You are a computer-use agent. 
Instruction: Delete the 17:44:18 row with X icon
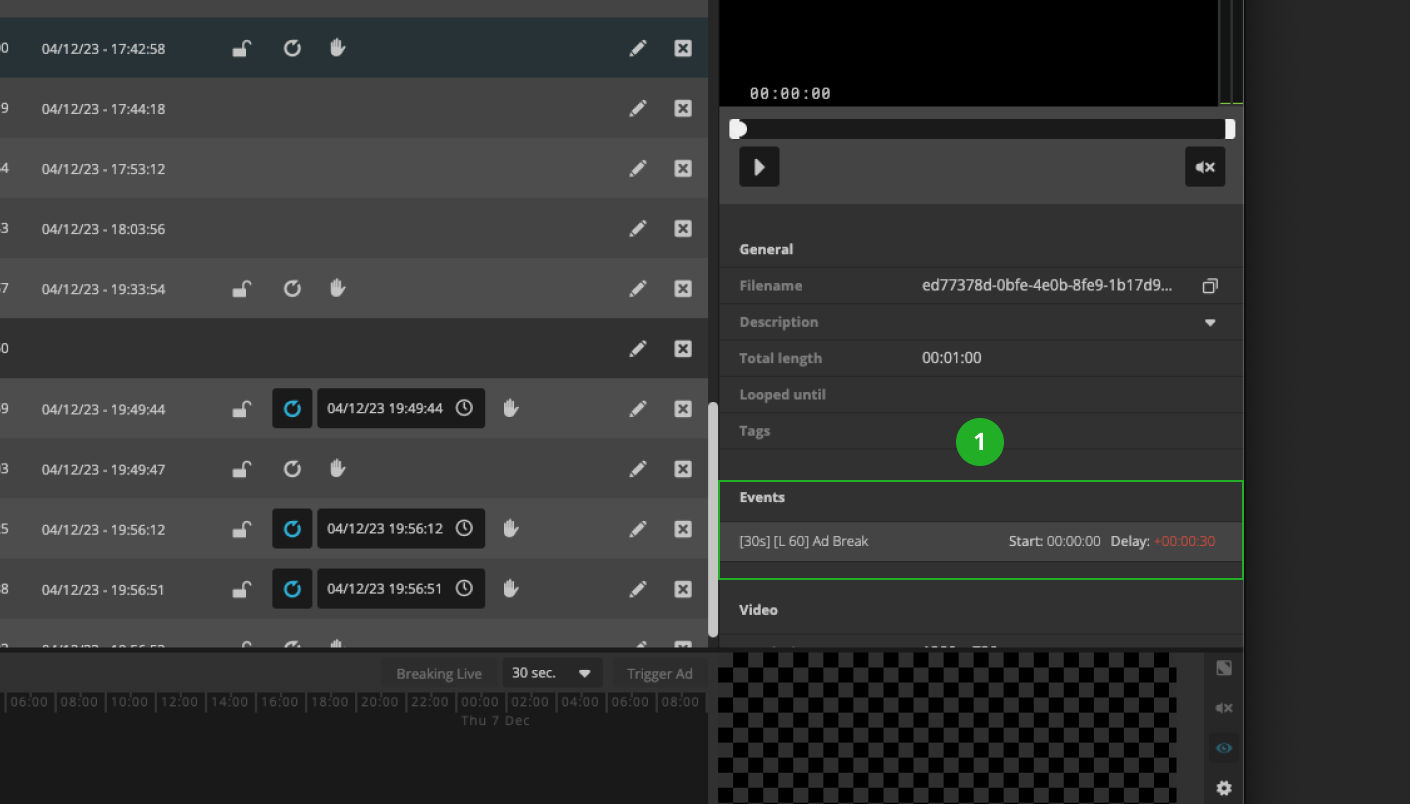click(x=683, y=108)
